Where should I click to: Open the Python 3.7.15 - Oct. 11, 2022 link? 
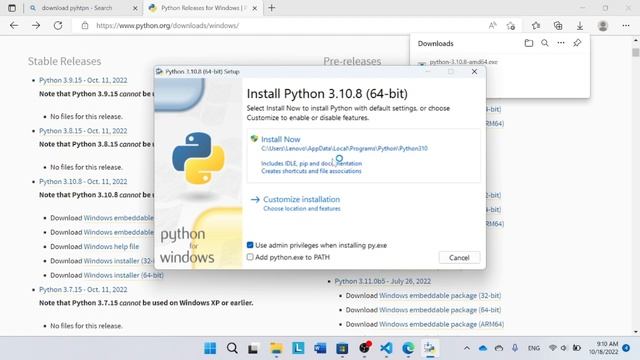(83, 290)
